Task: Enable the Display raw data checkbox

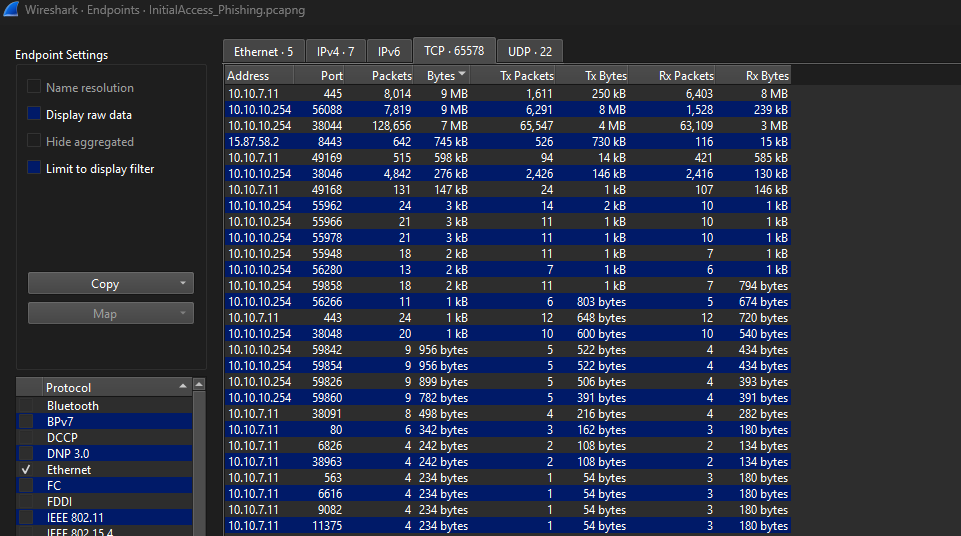Action: point(34,115)
